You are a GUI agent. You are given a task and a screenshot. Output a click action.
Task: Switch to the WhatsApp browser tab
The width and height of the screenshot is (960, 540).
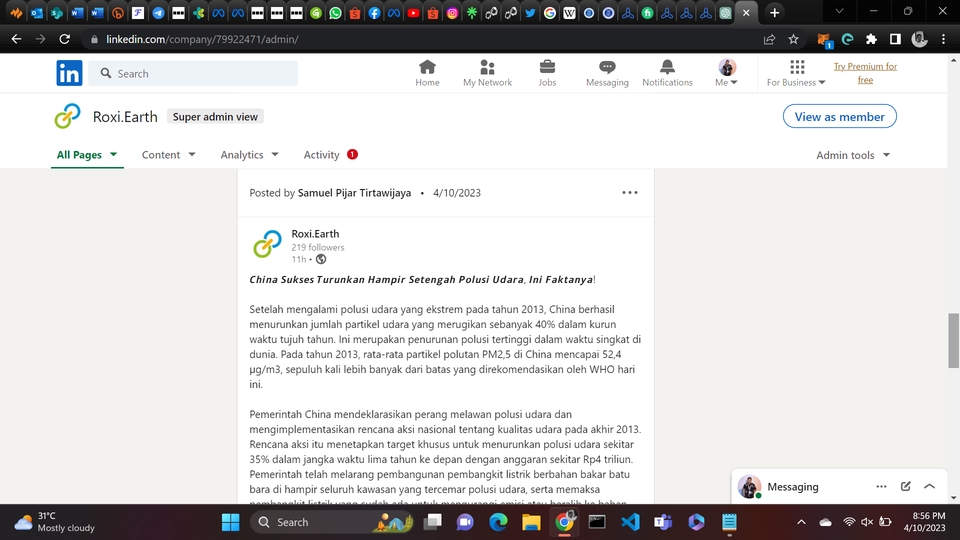(x=335, y=12)
